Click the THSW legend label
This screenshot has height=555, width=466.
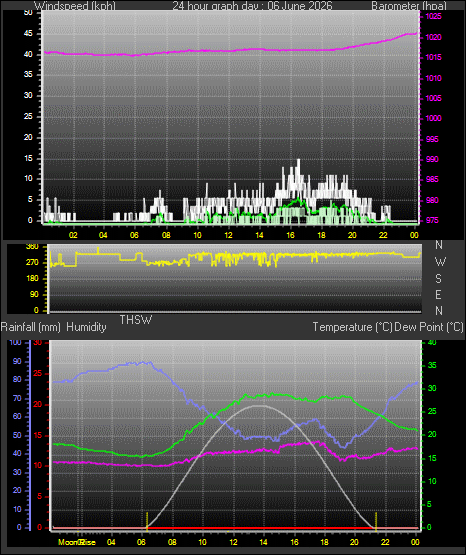click(x=136, y=320)
